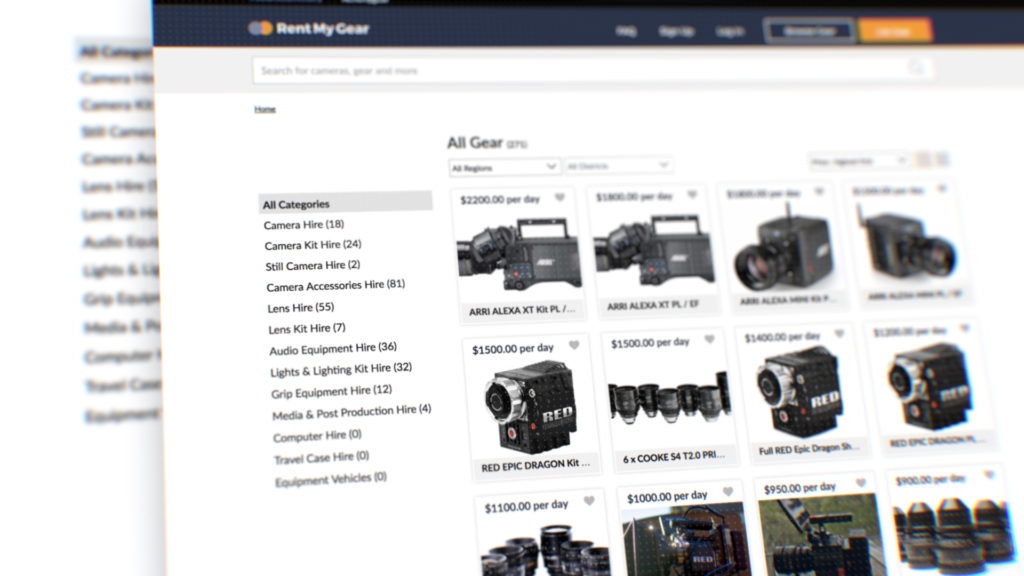Open the Cooke lens set product image
Screen dimensions: 1024x576
tap(669, 398)
